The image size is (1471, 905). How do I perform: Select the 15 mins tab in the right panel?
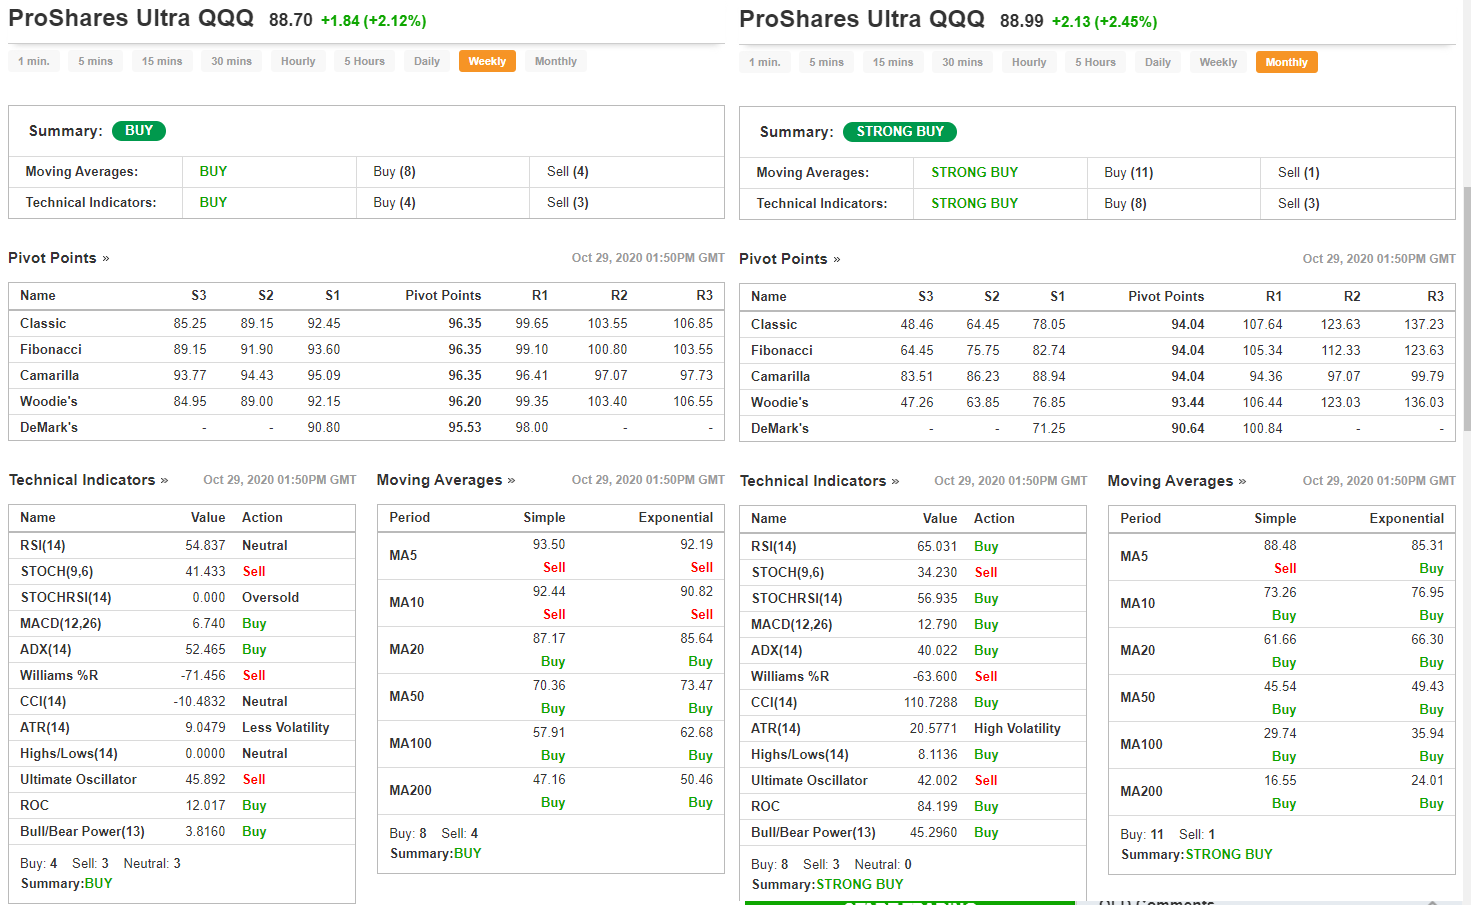click(893, 62)
